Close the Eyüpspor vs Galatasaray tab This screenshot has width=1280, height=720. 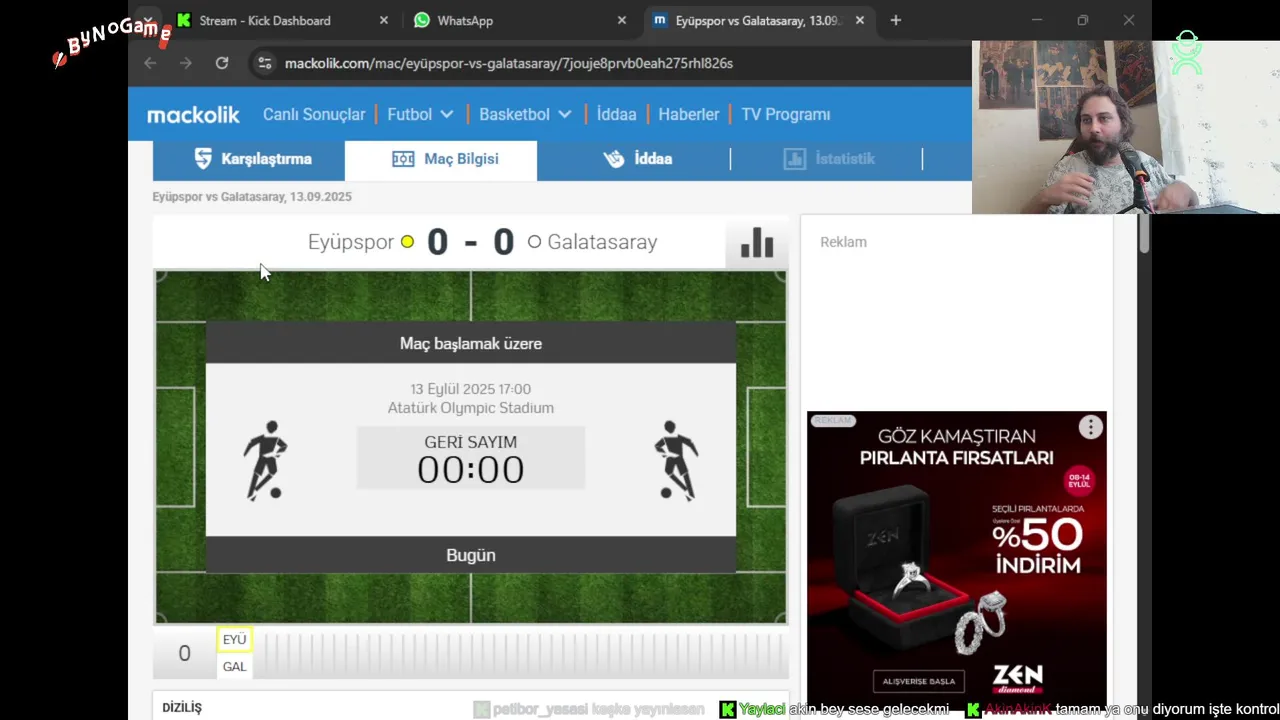coord(860,20)
